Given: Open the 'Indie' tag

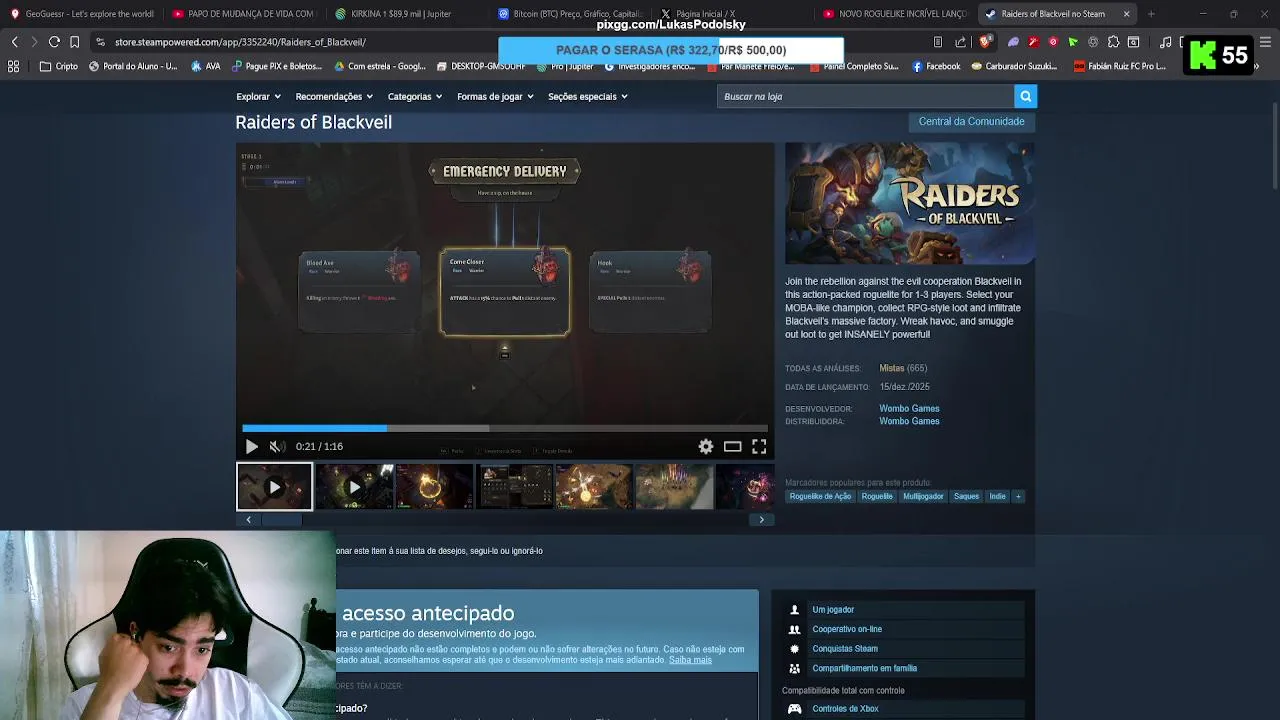Looking at the screenshot, I should (x=997, y=496).
